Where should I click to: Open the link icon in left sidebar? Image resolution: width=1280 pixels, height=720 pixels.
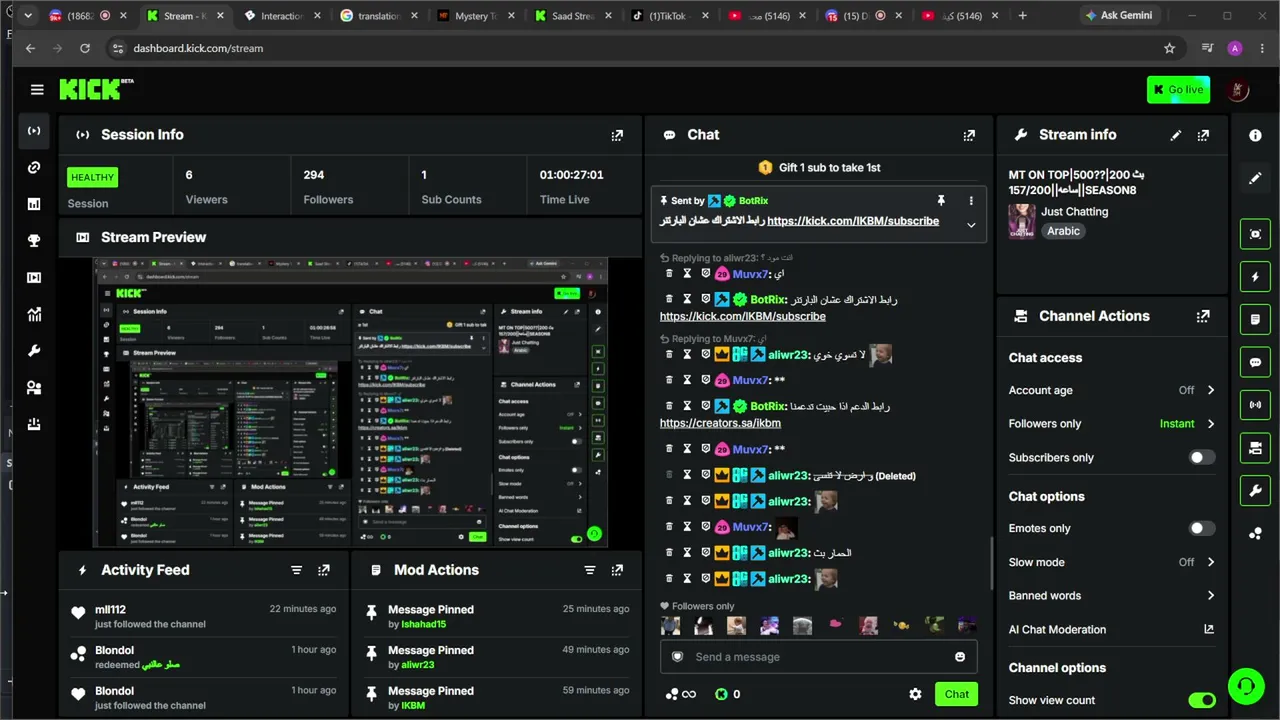tap(34, 168)
